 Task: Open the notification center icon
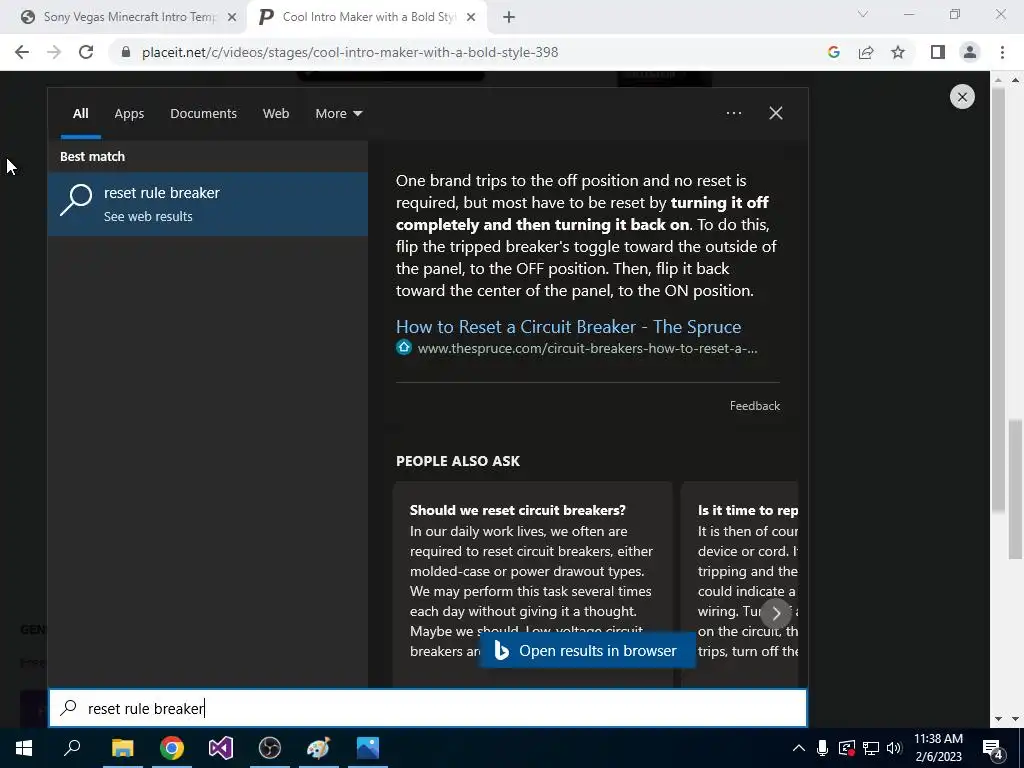[x=993, y=749]
